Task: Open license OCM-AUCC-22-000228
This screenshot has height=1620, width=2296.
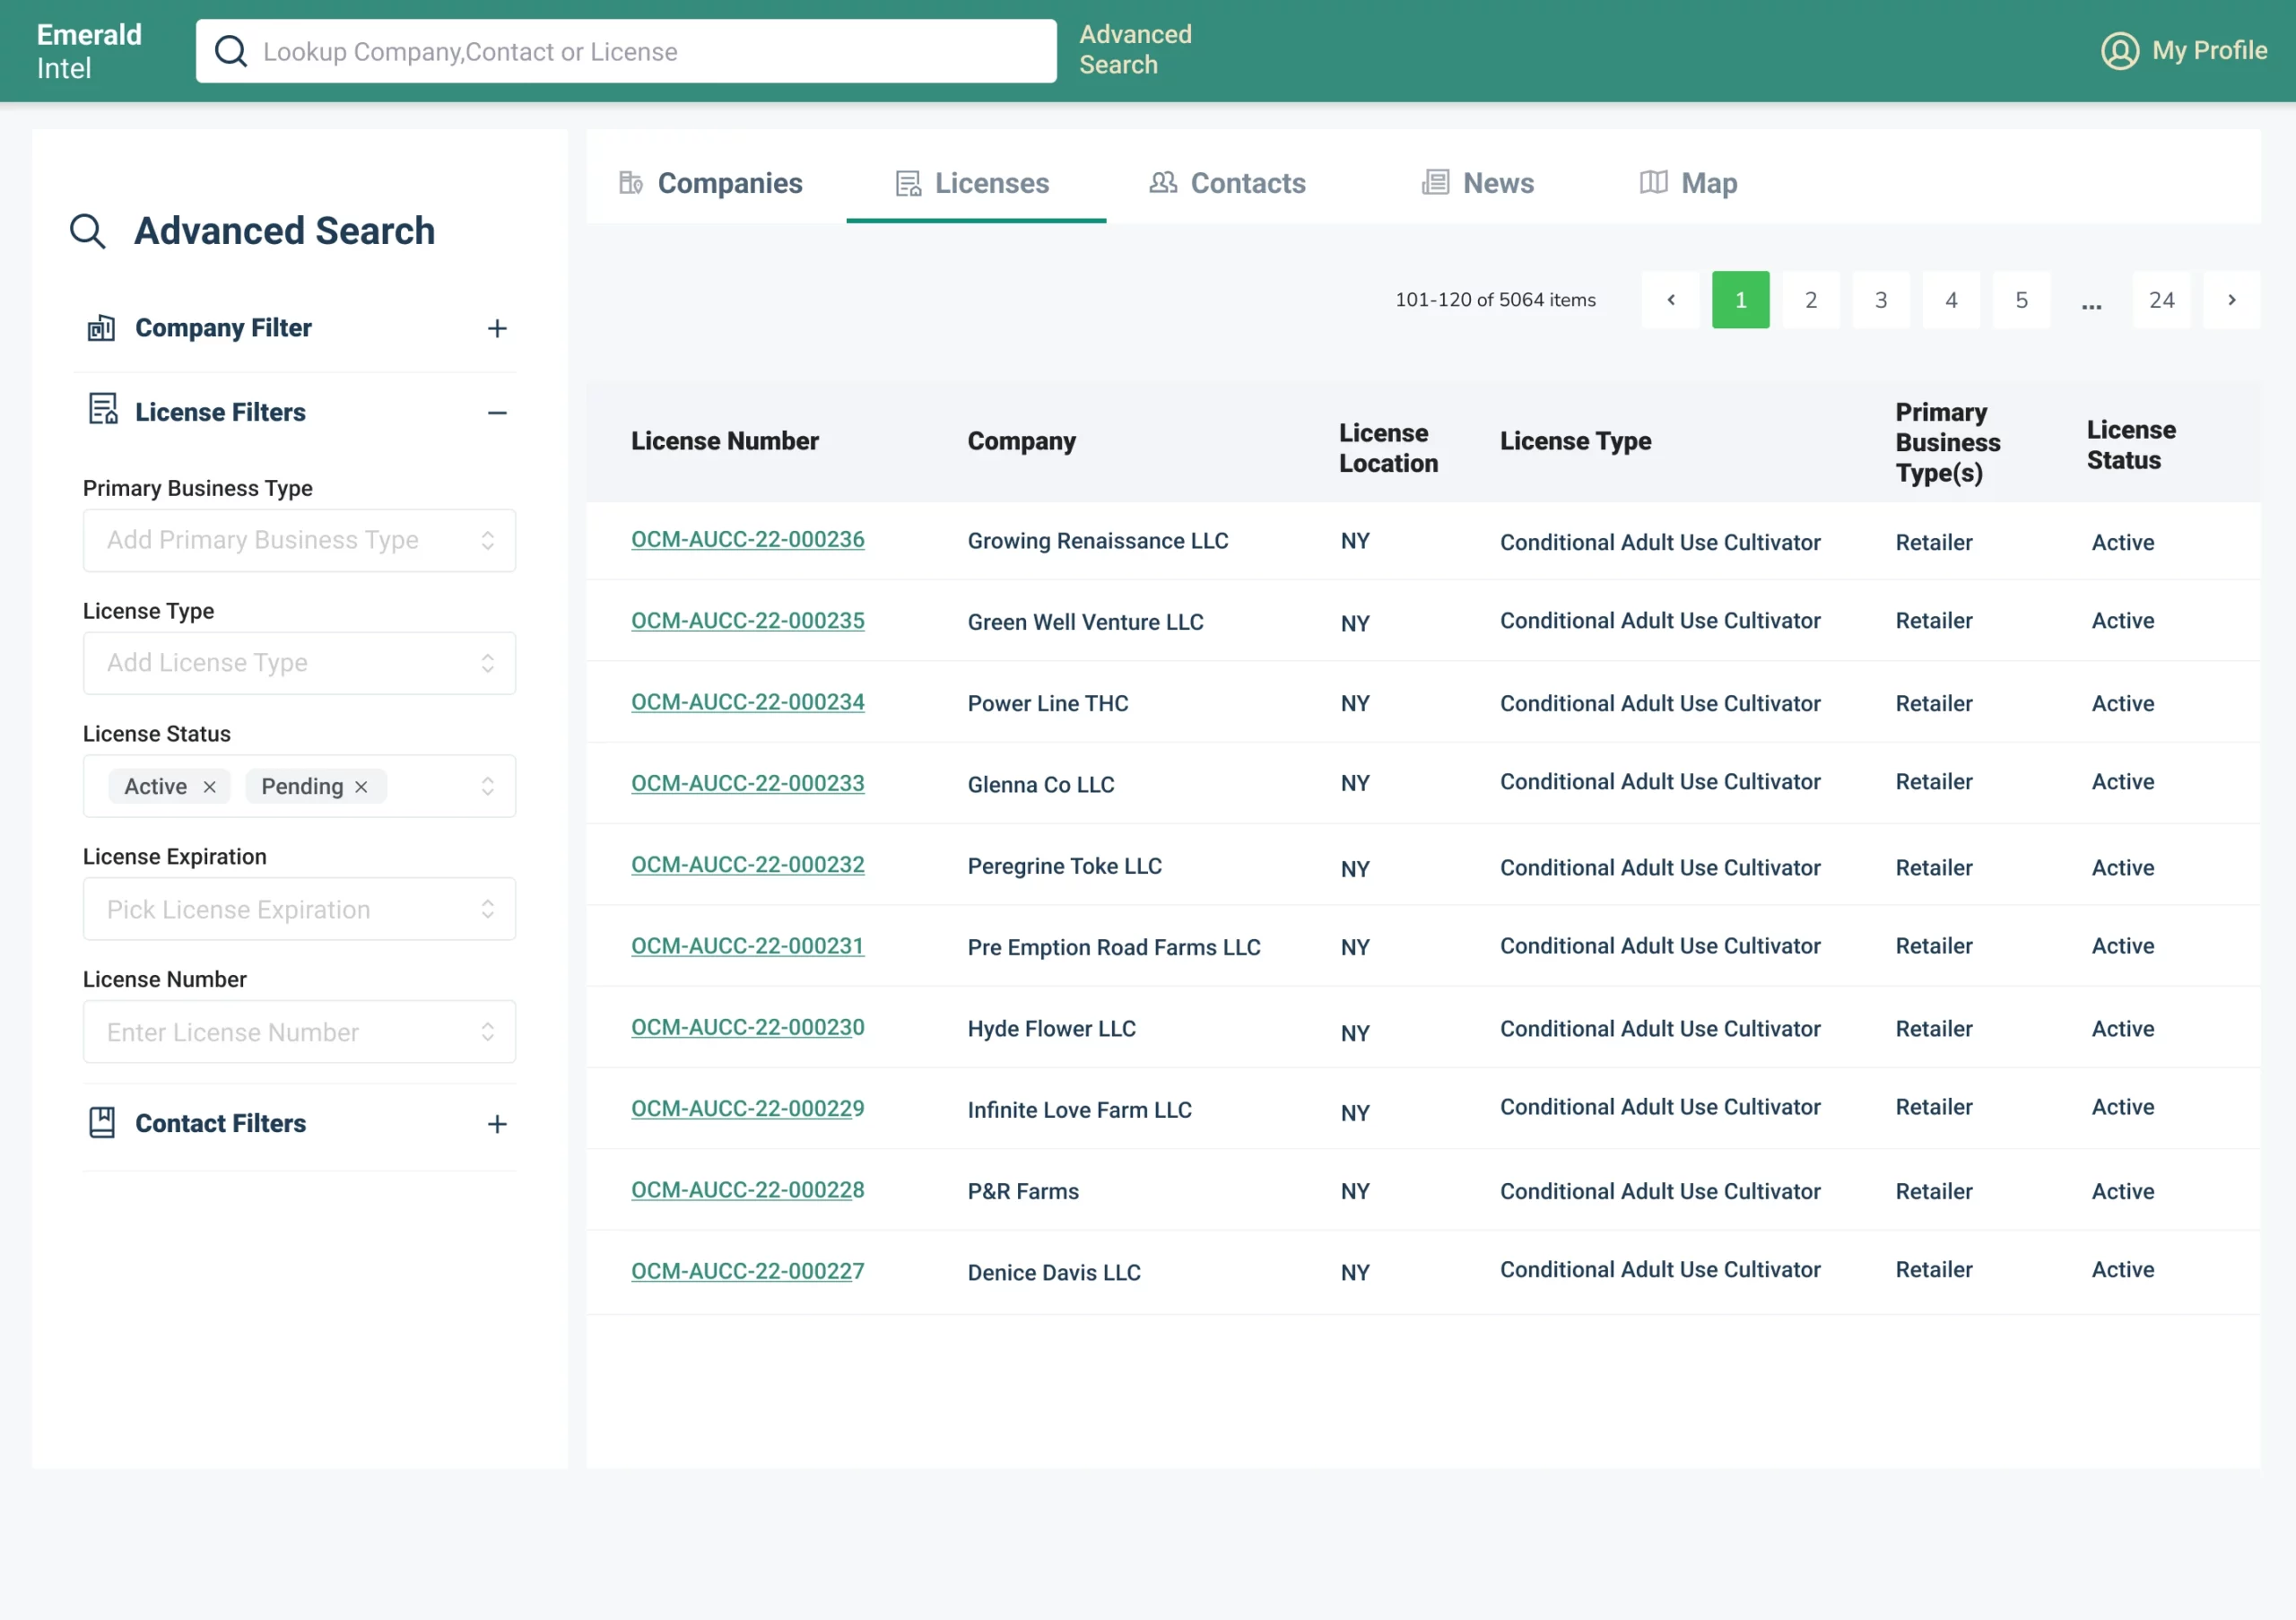Action: point(748,1190)
